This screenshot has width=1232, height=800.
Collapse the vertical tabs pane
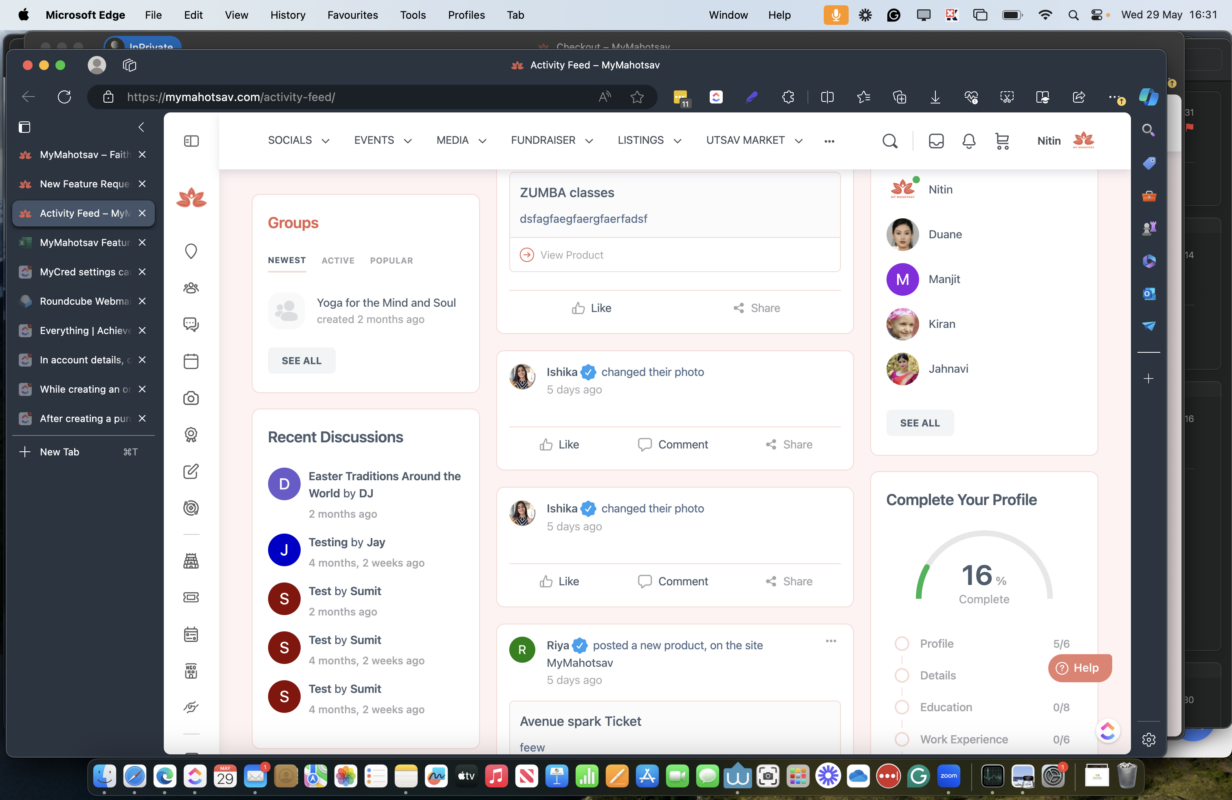pos(141,127)
